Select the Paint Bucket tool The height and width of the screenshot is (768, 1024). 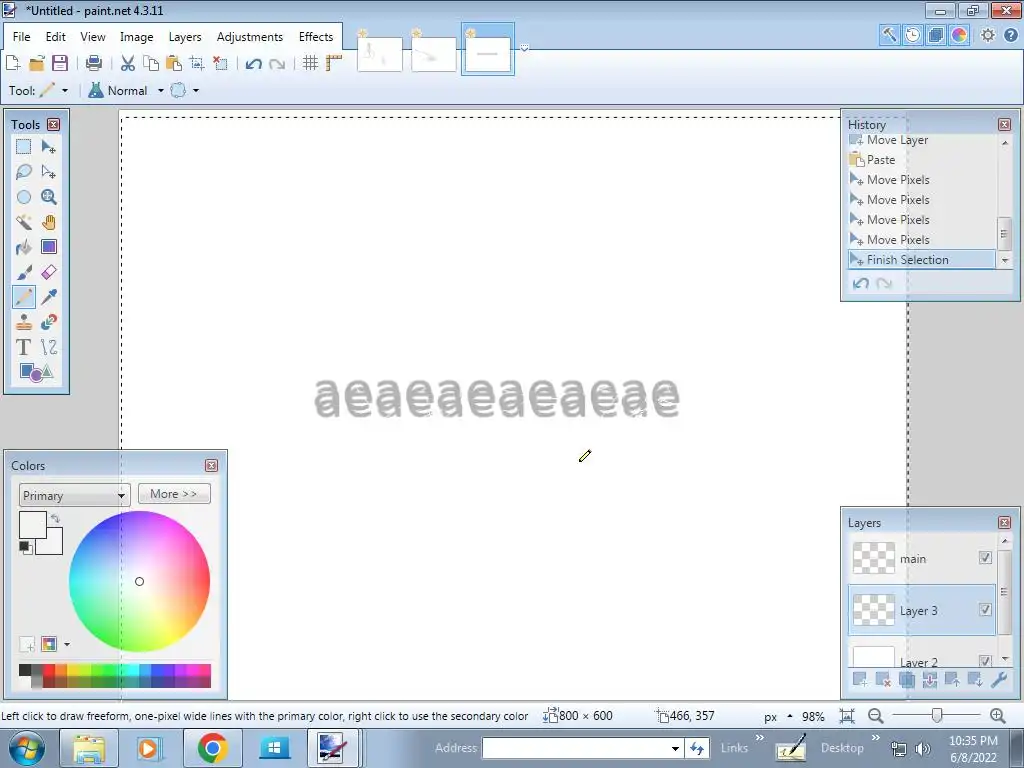pyautogui.click(x=24, y=247)
